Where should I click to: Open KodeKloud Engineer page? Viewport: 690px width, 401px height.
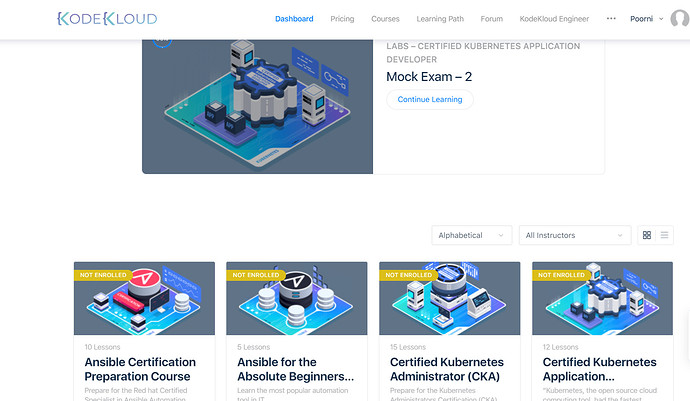point(554,18)
